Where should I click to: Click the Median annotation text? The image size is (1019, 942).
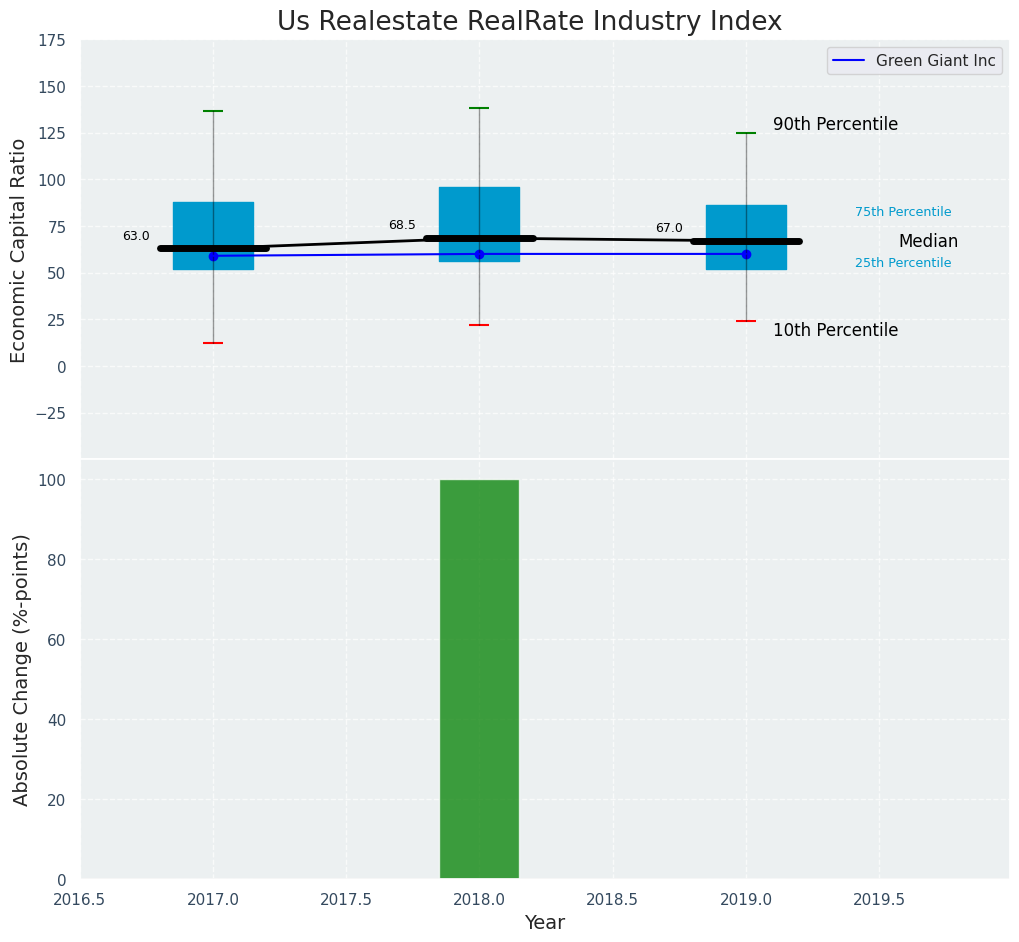pos(928,241)
